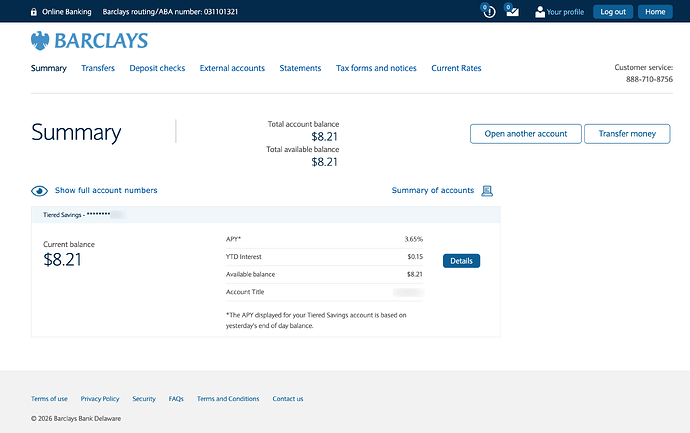Click the APY value 3.65%
Image resolution: width=690 pixels, height=433 pixels.
tap(414, 239)
